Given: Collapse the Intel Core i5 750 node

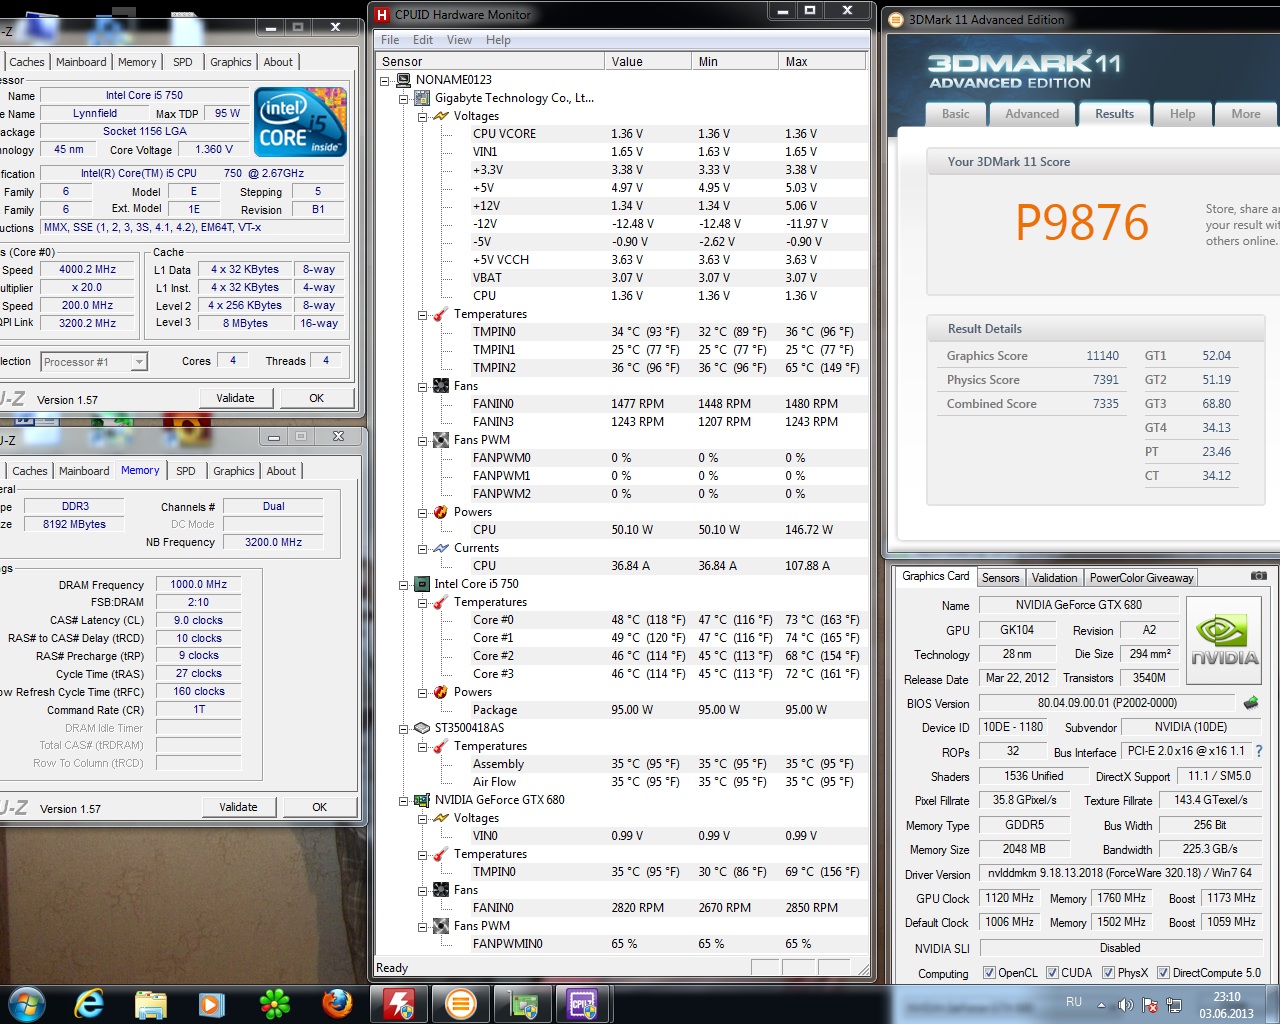Looking at the screenshot, I should click(404, 584).
